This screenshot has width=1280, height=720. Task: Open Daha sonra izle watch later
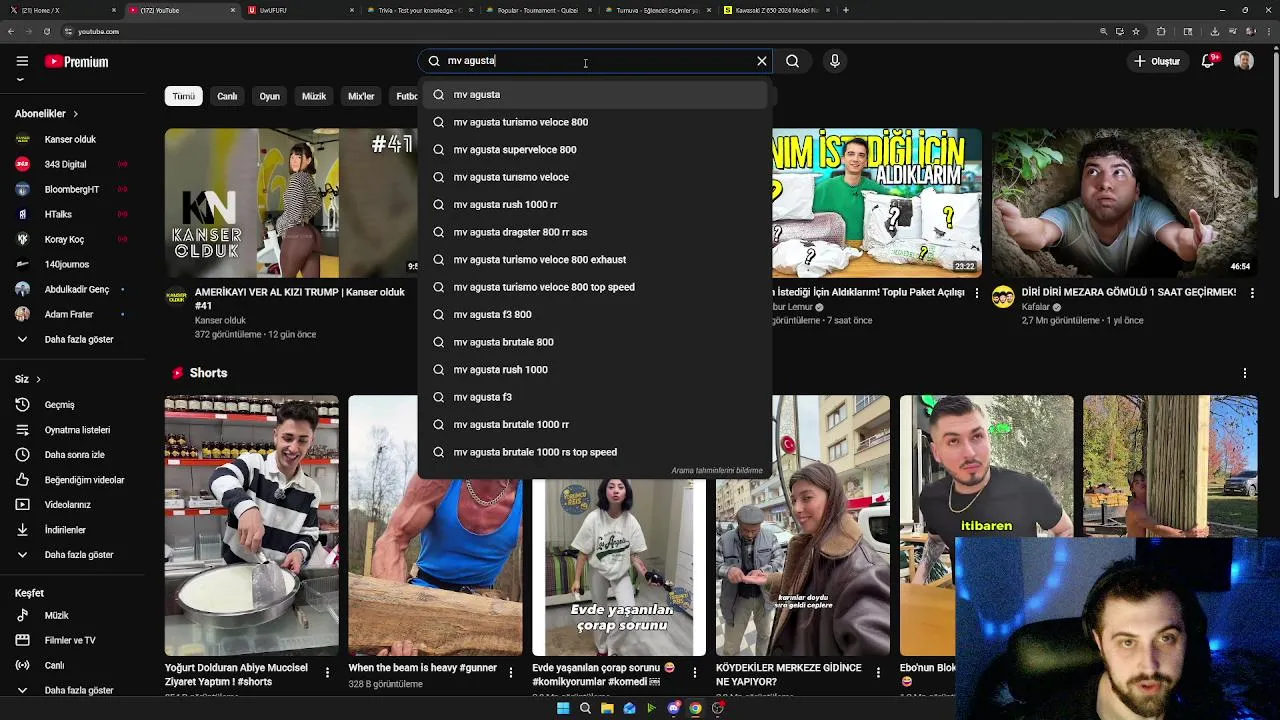[70, 455]
